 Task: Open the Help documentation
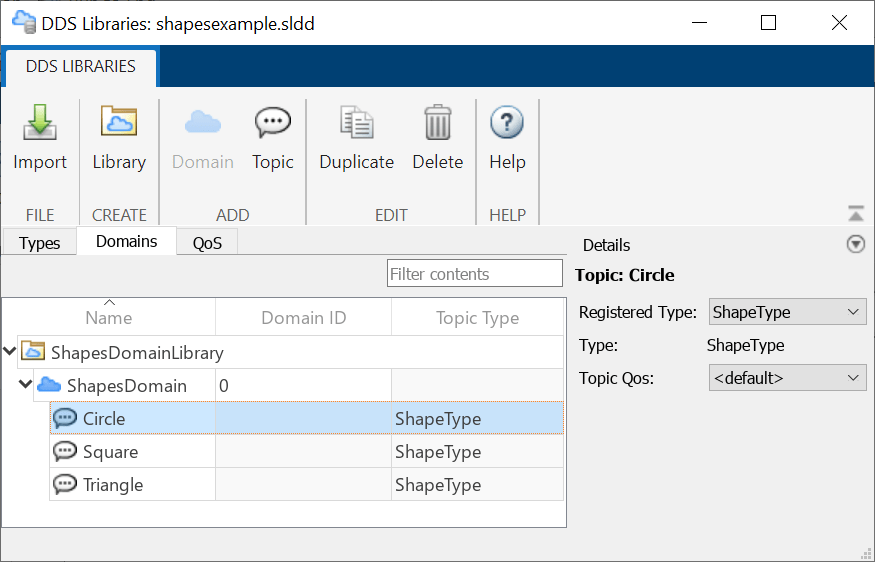tap(507, 124)
